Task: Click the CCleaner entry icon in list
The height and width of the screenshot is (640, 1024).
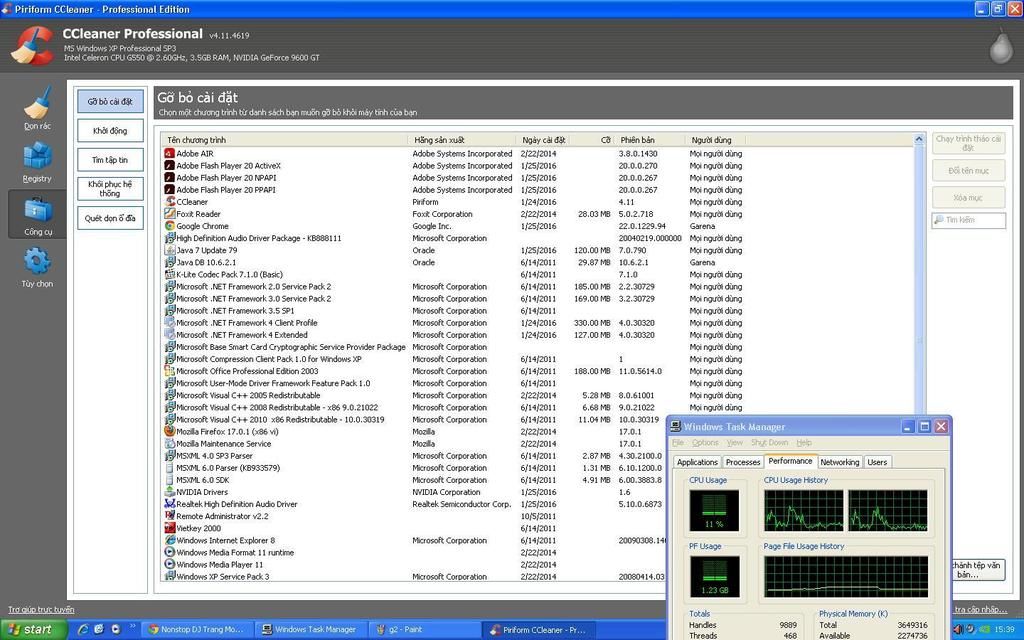Action: pyautogui.click(x=170, y=202)
